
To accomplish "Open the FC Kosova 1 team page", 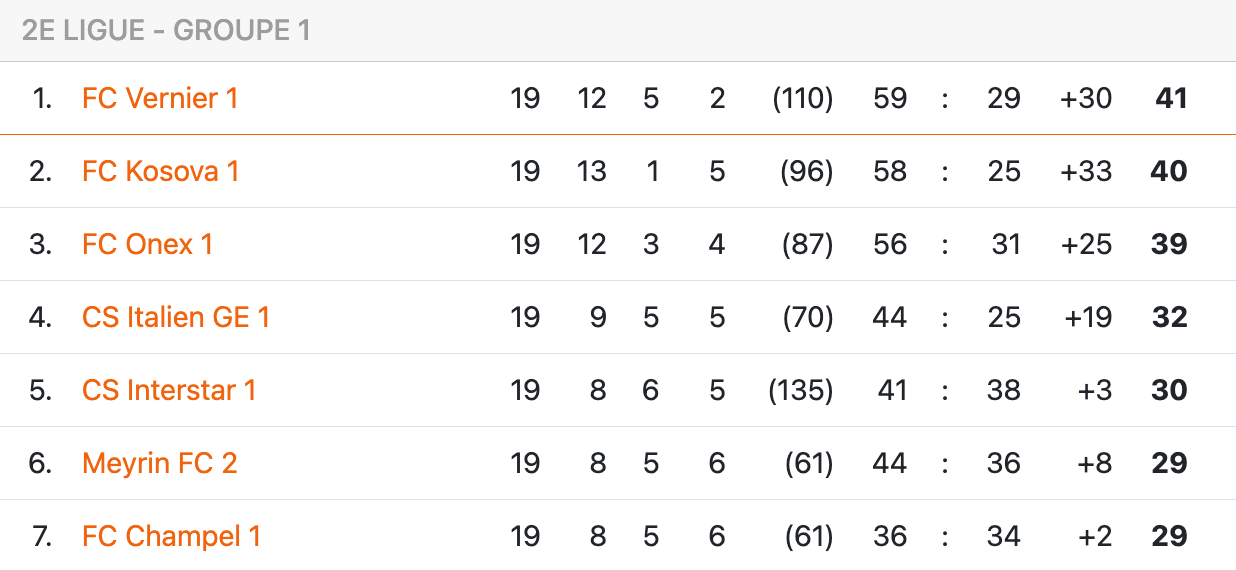I will click(160, 171).
